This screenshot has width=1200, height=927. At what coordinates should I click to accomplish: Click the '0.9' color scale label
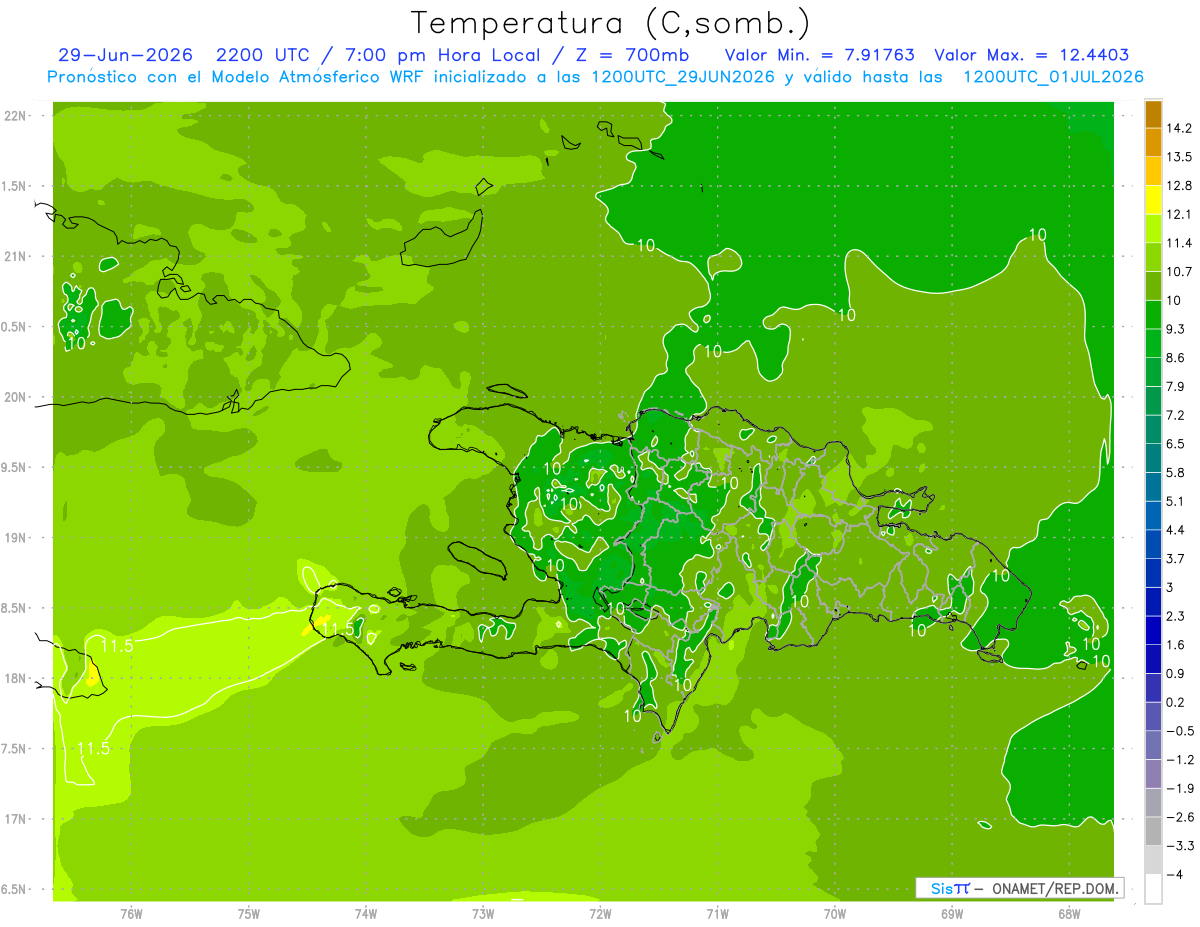click(x=1176, y=674)
